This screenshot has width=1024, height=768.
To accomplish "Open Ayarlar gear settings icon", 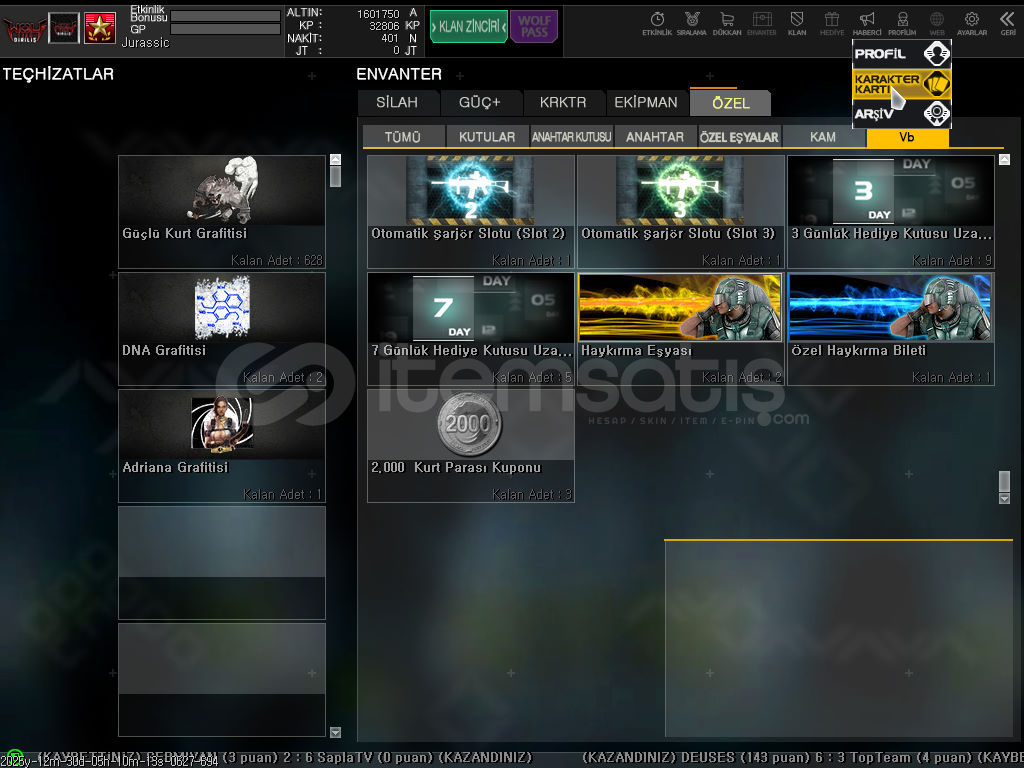I will point(971,22).
